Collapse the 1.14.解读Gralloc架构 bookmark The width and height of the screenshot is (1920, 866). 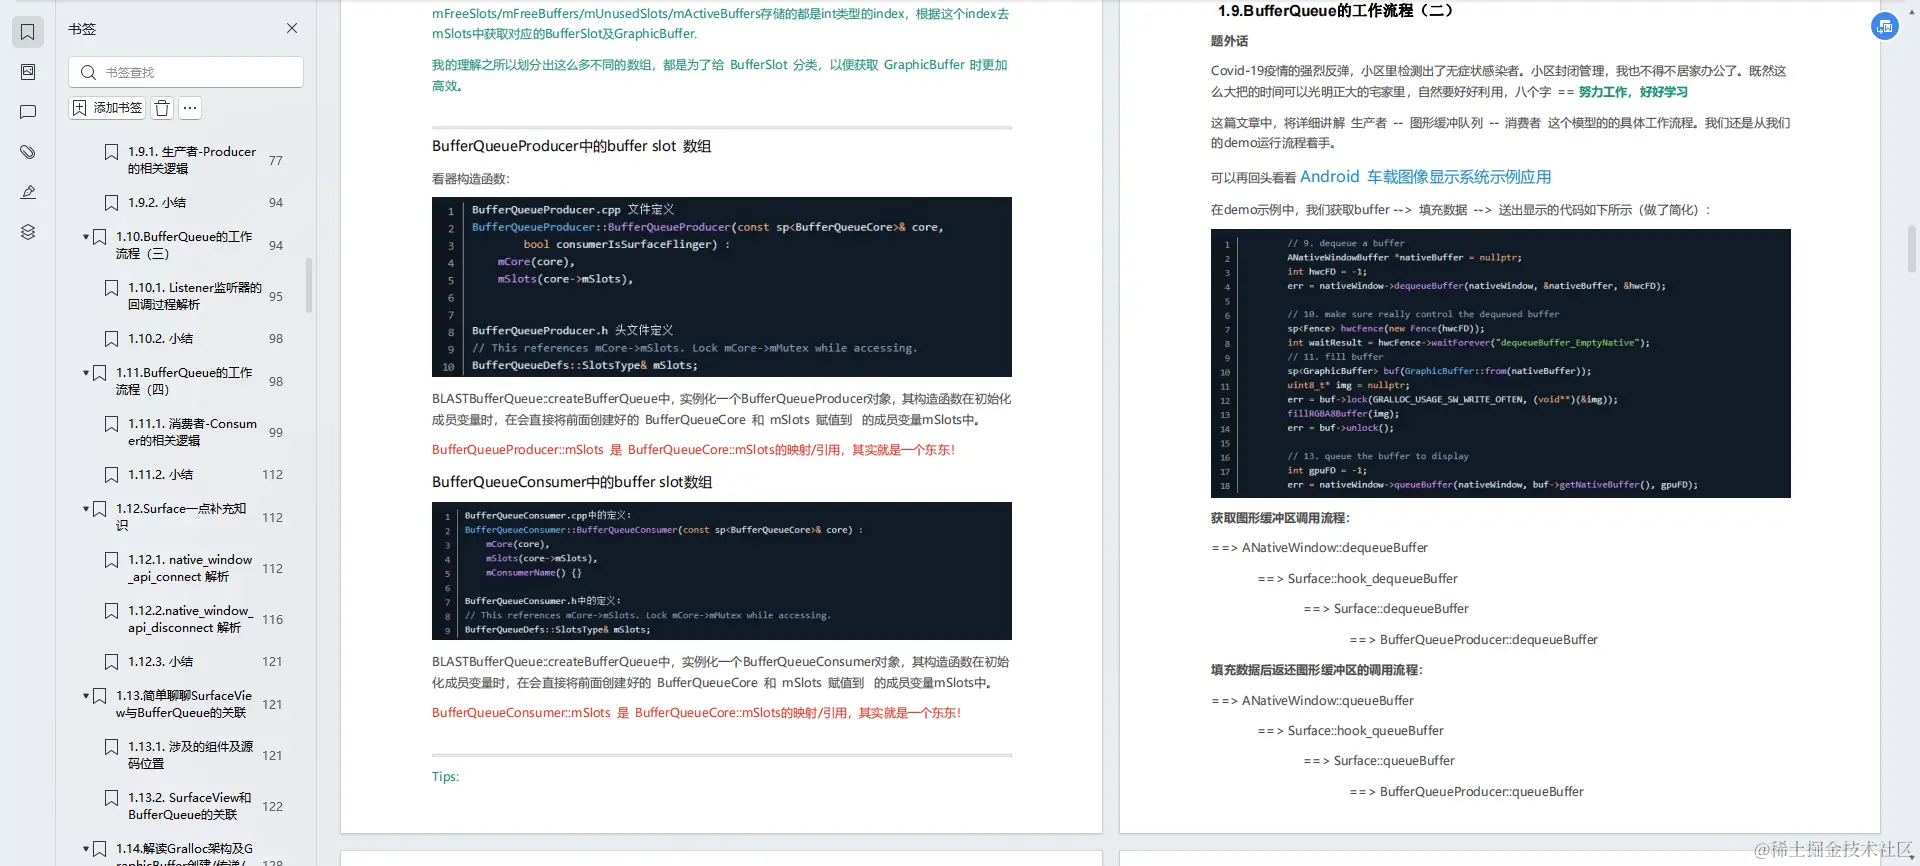(x=86, y=849)
